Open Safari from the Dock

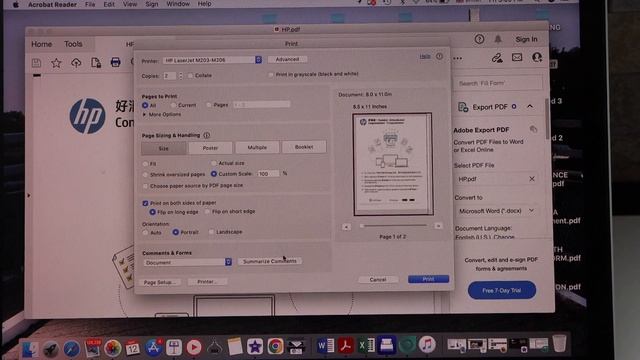point(71,349)
